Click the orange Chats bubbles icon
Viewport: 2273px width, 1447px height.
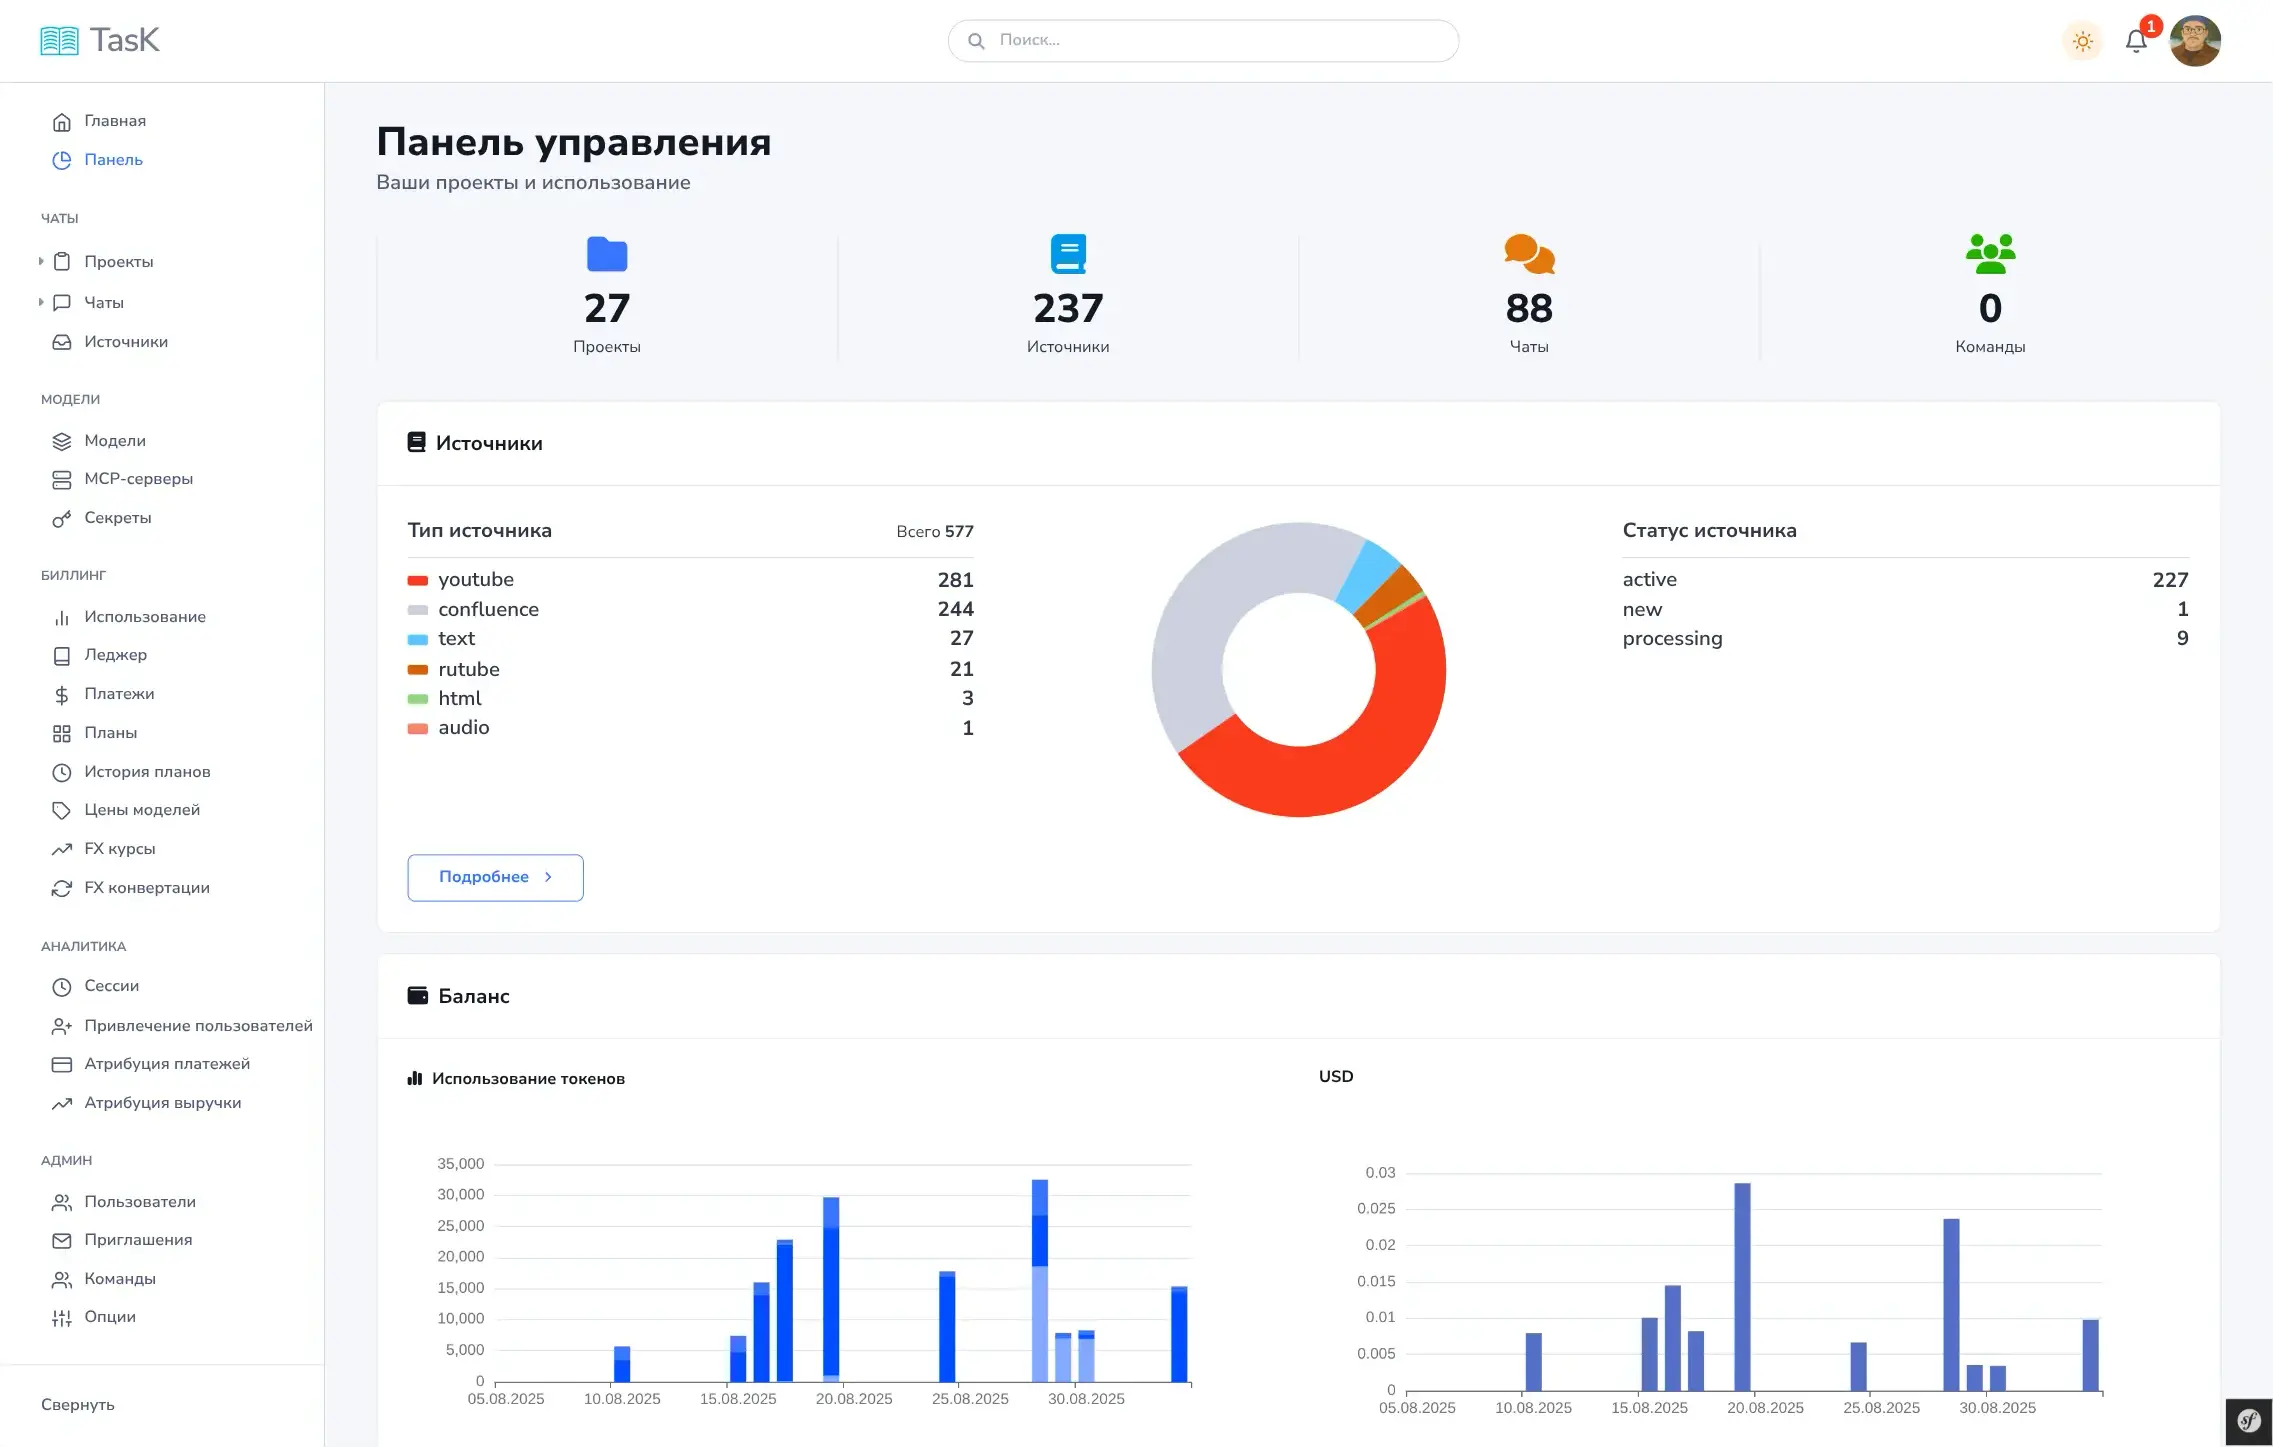[1528, 254]
